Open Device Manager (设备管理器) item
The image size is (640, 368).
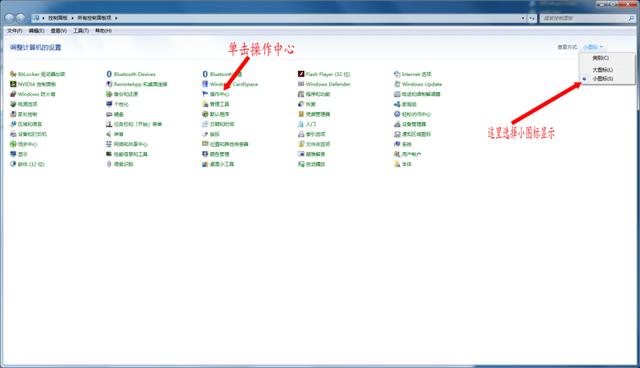click(410, 124)
